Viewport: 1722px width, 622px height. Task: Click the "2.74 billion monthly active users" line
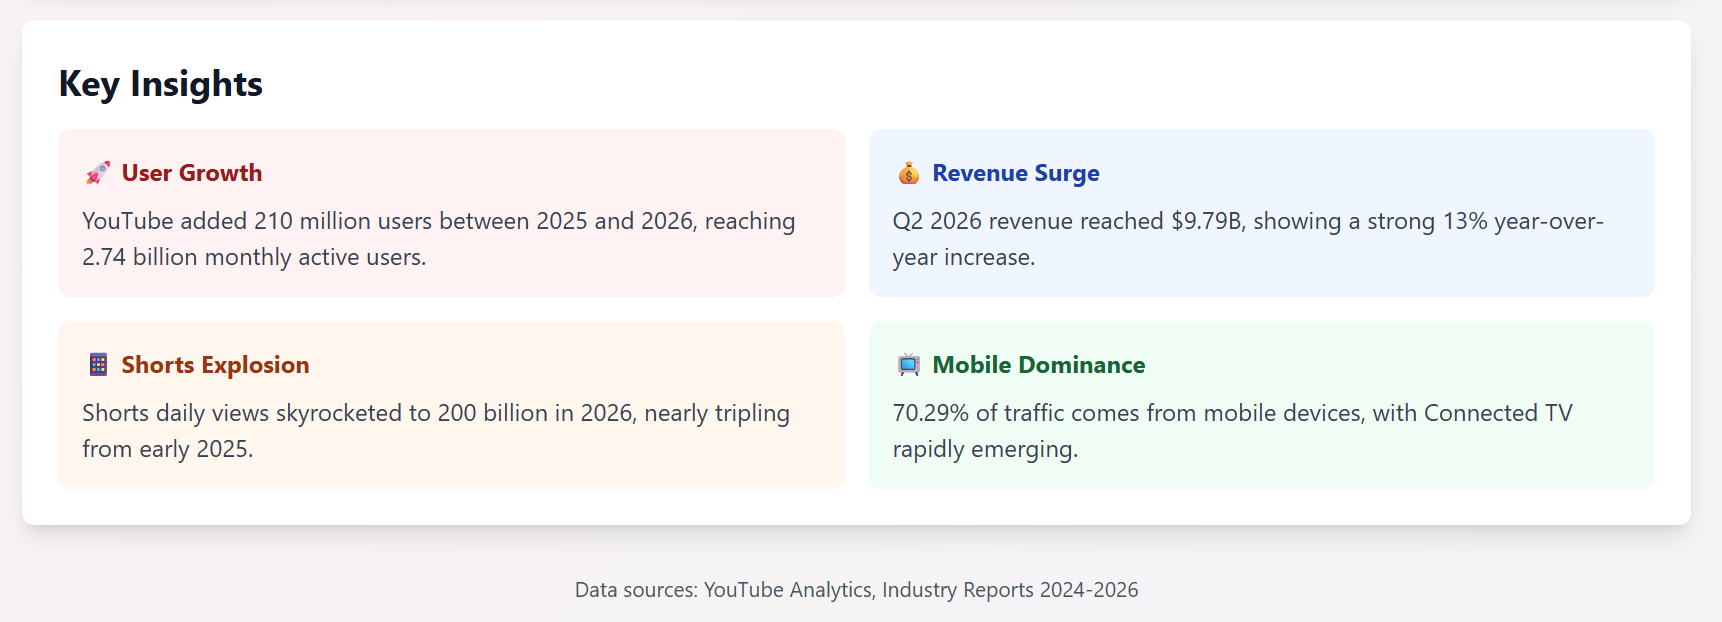[254, 257]
